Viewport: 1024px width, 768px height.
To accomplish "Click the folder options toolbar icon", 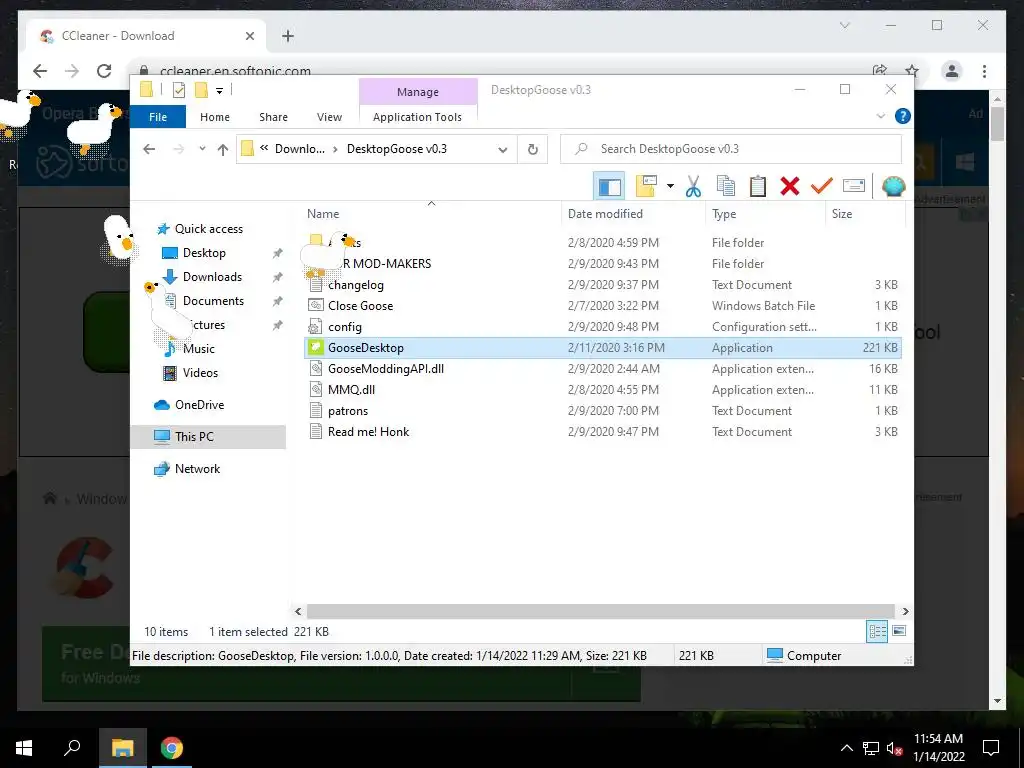I will (x=646, y=186).
